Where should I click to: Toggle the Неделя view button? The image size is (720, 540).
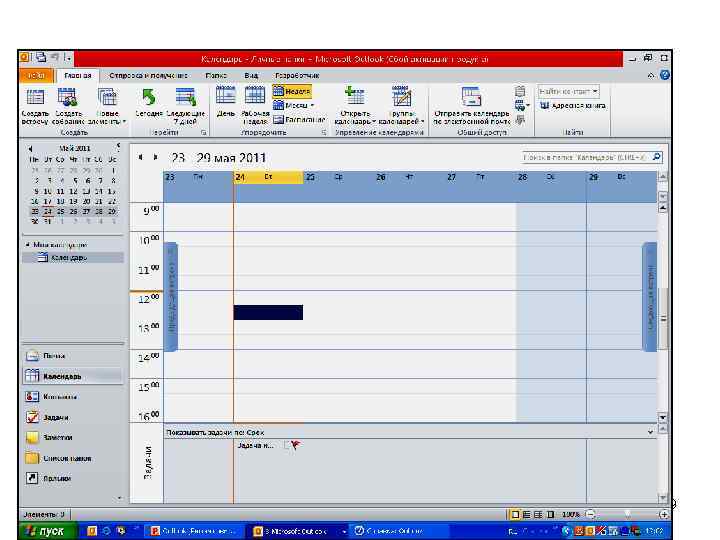(x=292, y=91)
